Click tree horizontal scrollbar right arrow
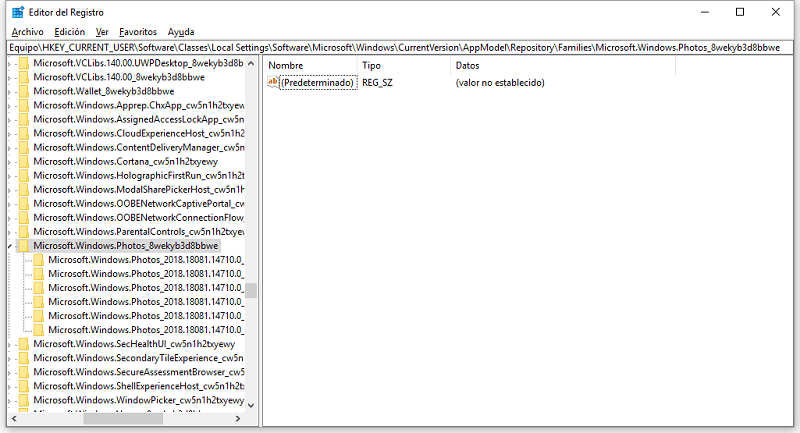The height and width of the screenshot is (433, 800). coord(238,419)
